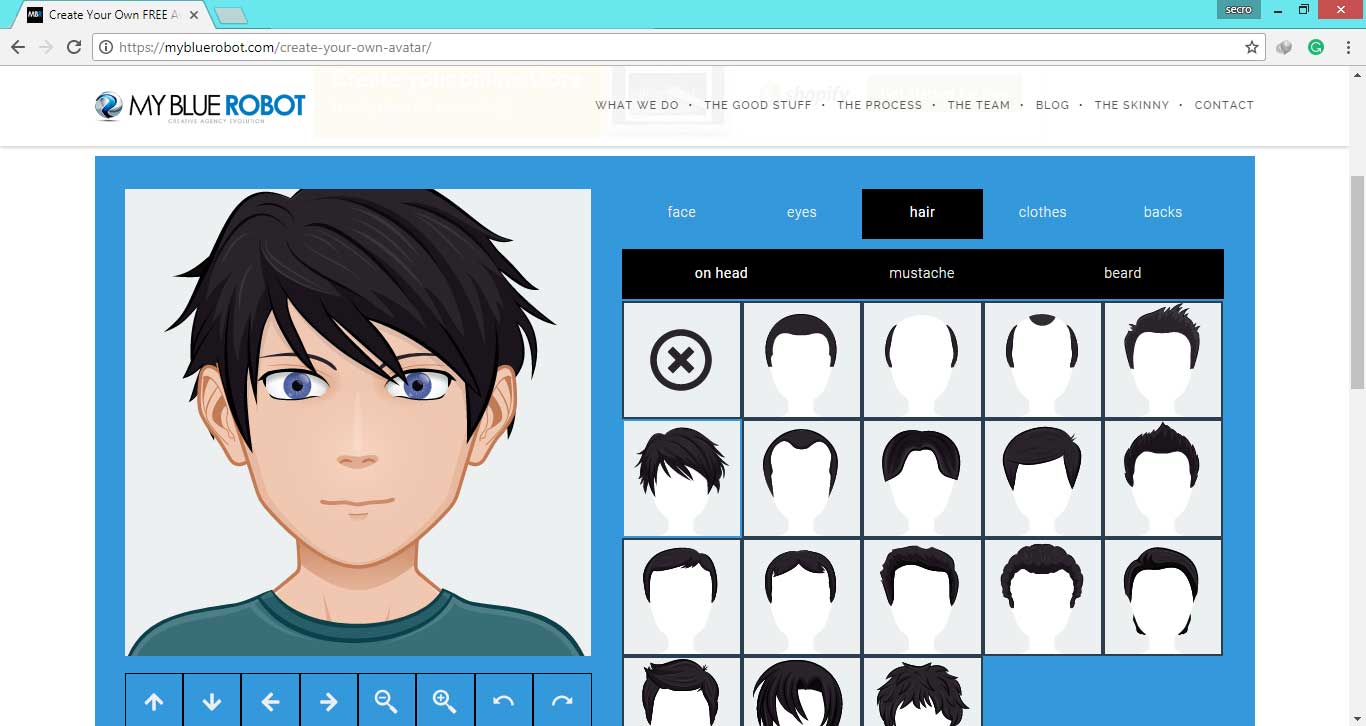Image resolution: width=1366 pixels, height=726 pixels.
Task: Select the beard section
Action: [x=1122, y=272]
